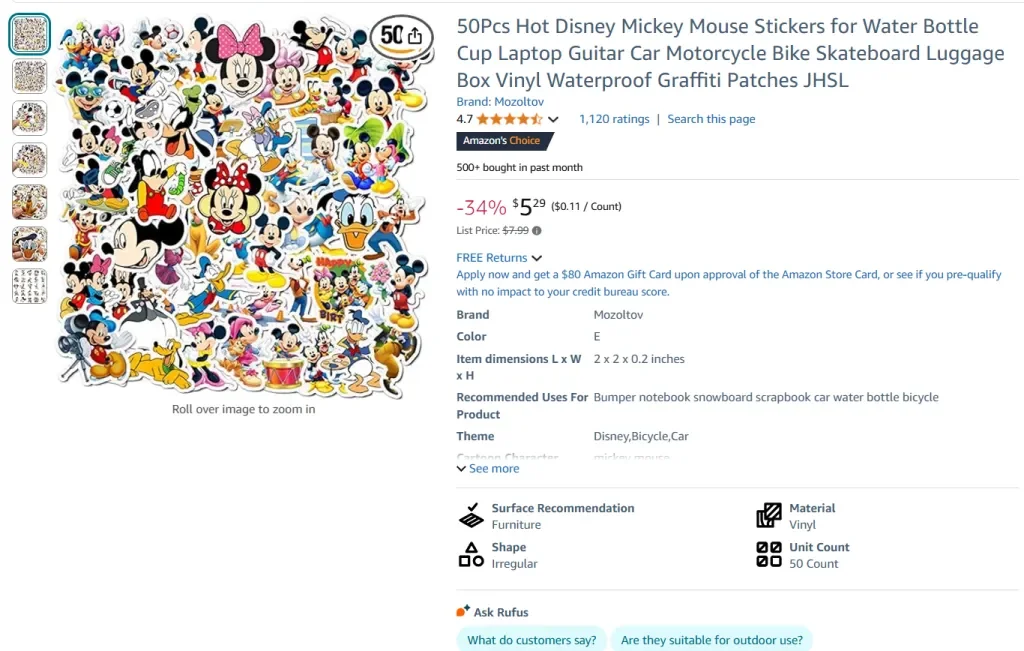The image size is (1024, 651).
Task: Click the List Price info icon
Action: pos(537,230)
